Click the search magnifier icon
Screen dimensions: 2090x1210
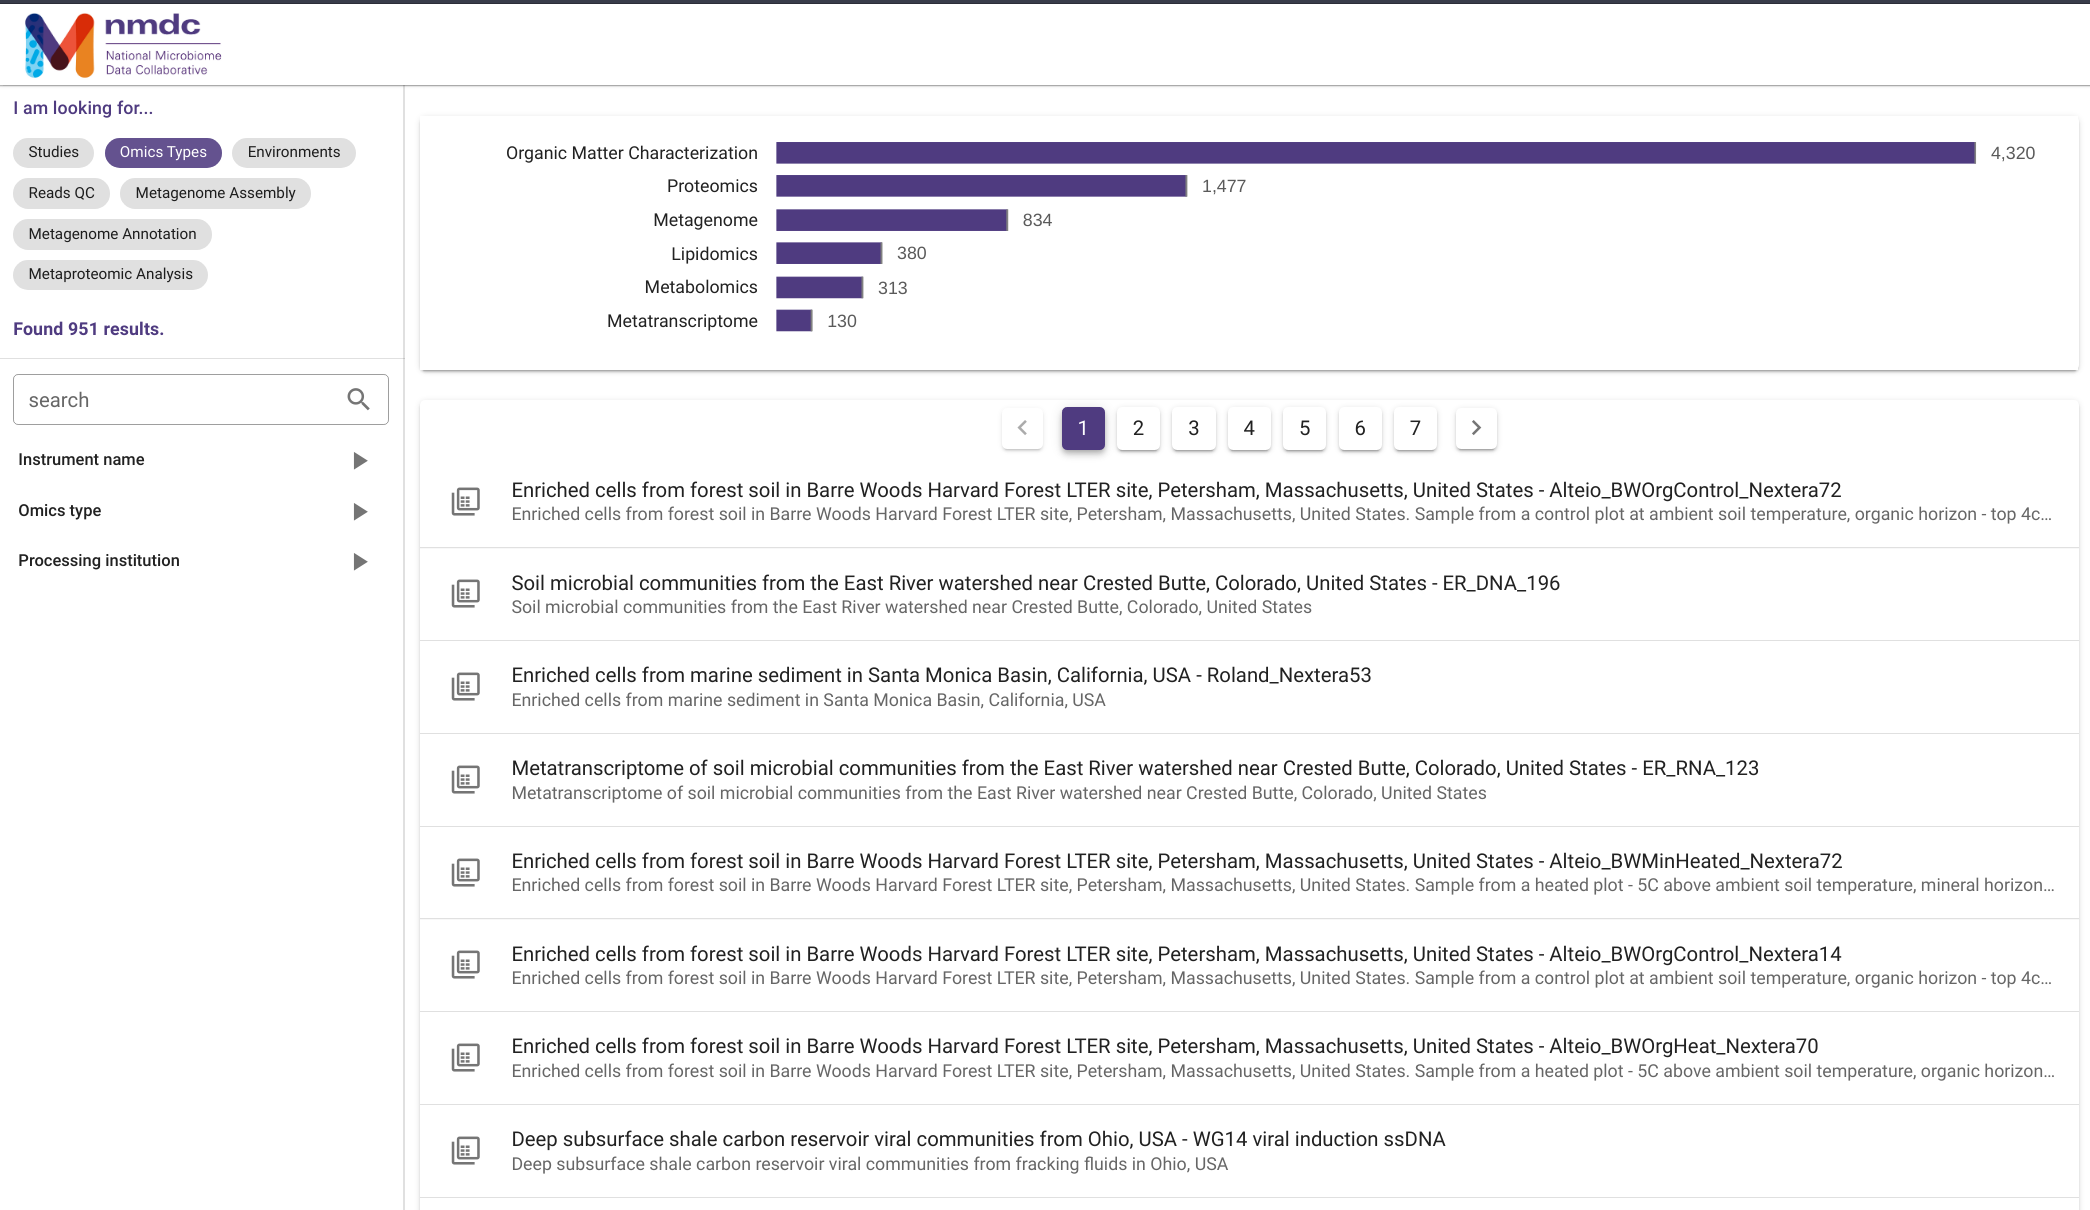tap(358, 399)
